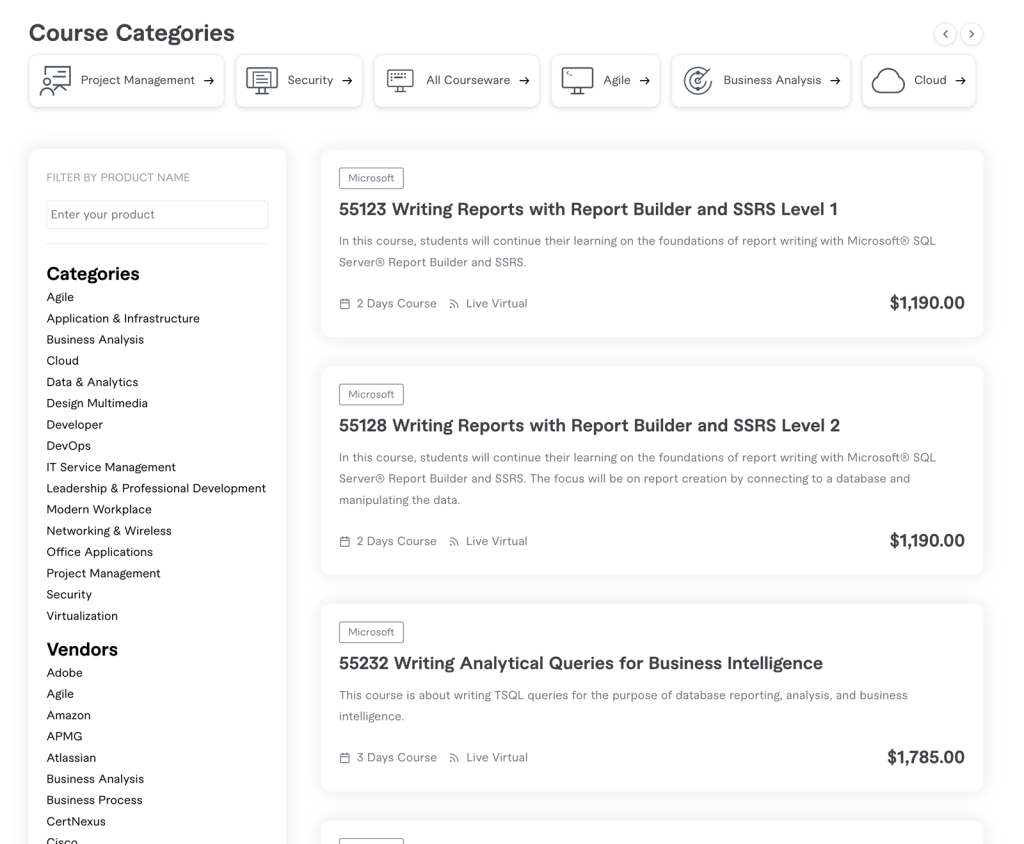Screen dimensions: 1024x844
Task: Click the Agile monitor icon
Action: [x=577, y=80]
